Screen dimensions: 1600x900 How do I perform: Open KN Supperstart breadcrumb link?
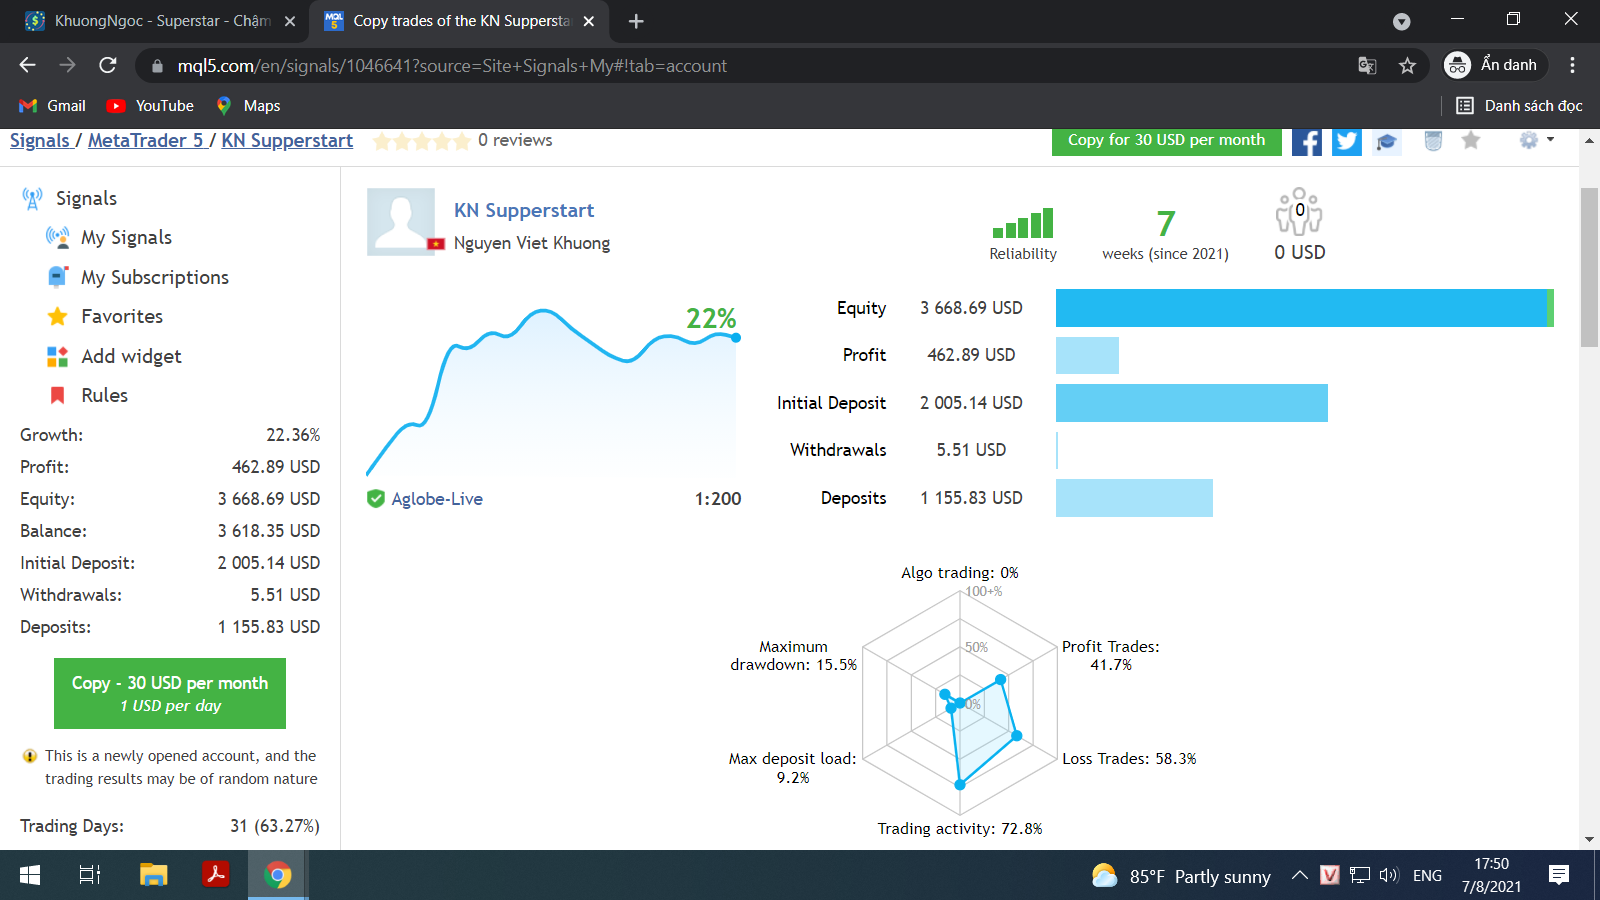(287, 141)
